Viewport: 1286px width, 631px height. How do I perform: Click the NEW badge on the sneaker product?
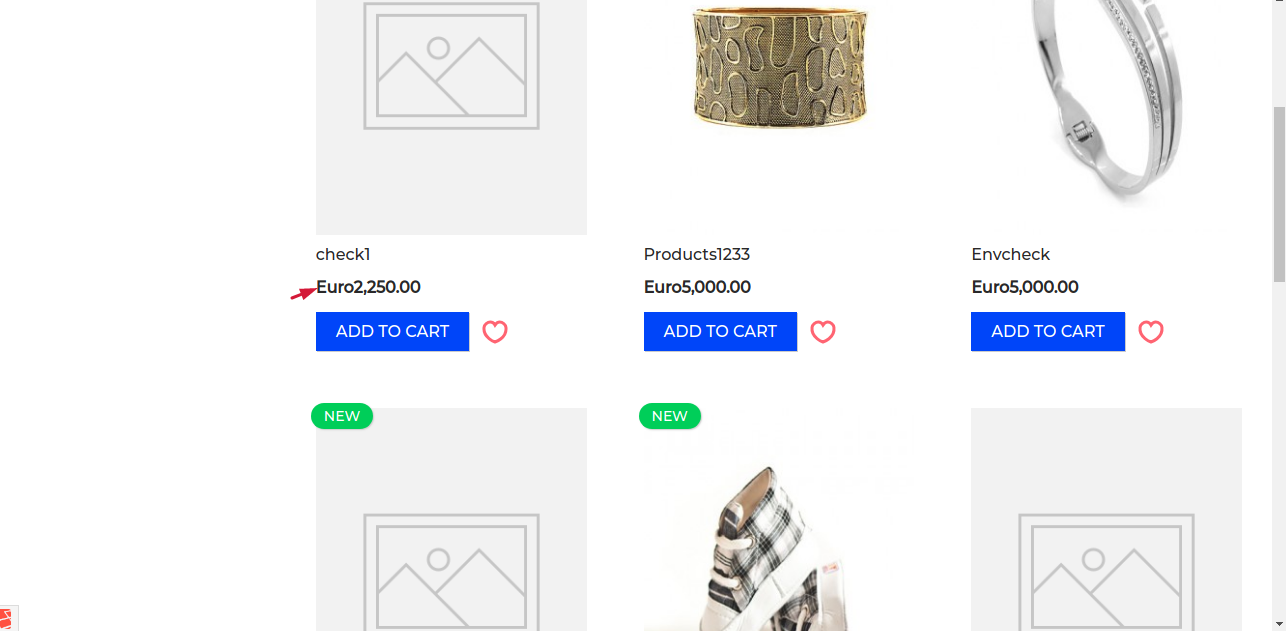coord(670,416)
